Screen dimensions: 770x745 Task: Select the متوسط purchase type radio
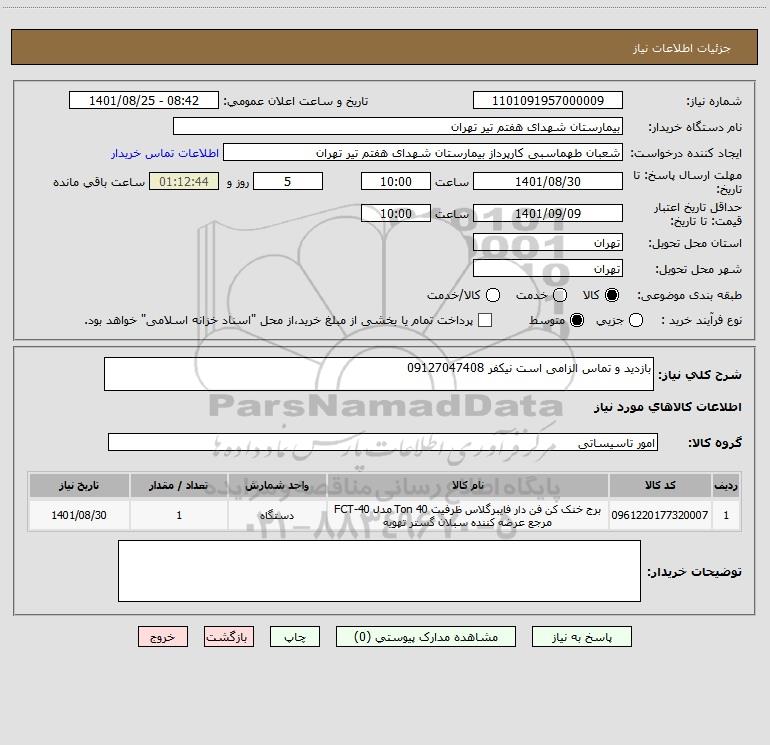tap(577, 320)
